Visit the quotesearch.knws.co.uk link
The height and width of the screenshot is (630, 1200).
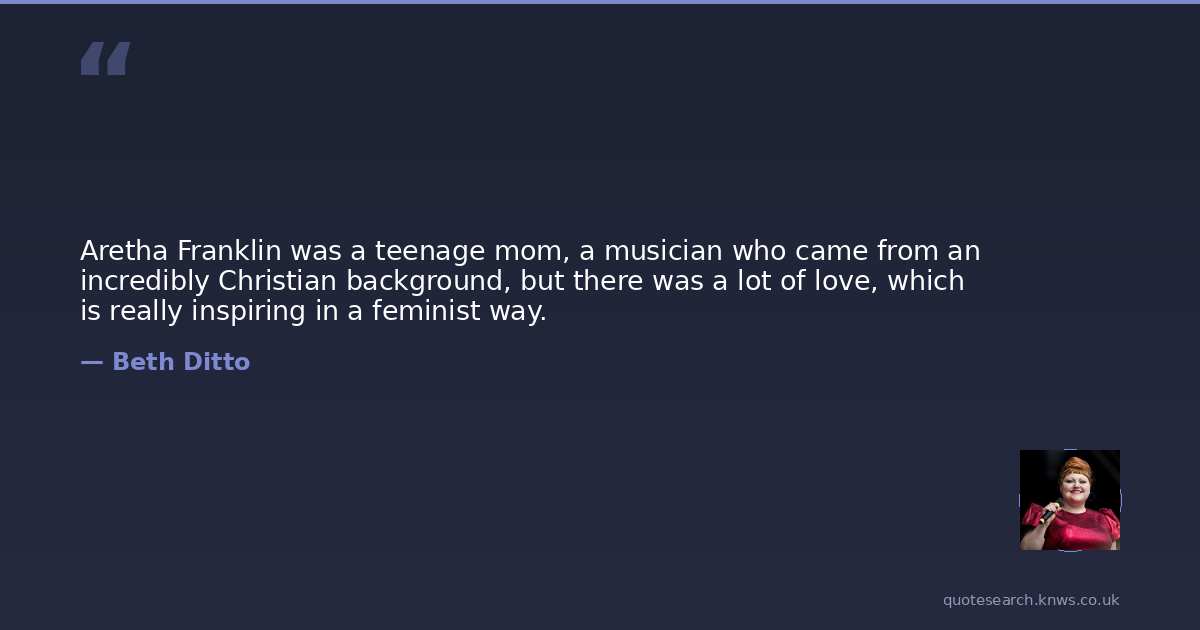click(x=1031, y=600)
